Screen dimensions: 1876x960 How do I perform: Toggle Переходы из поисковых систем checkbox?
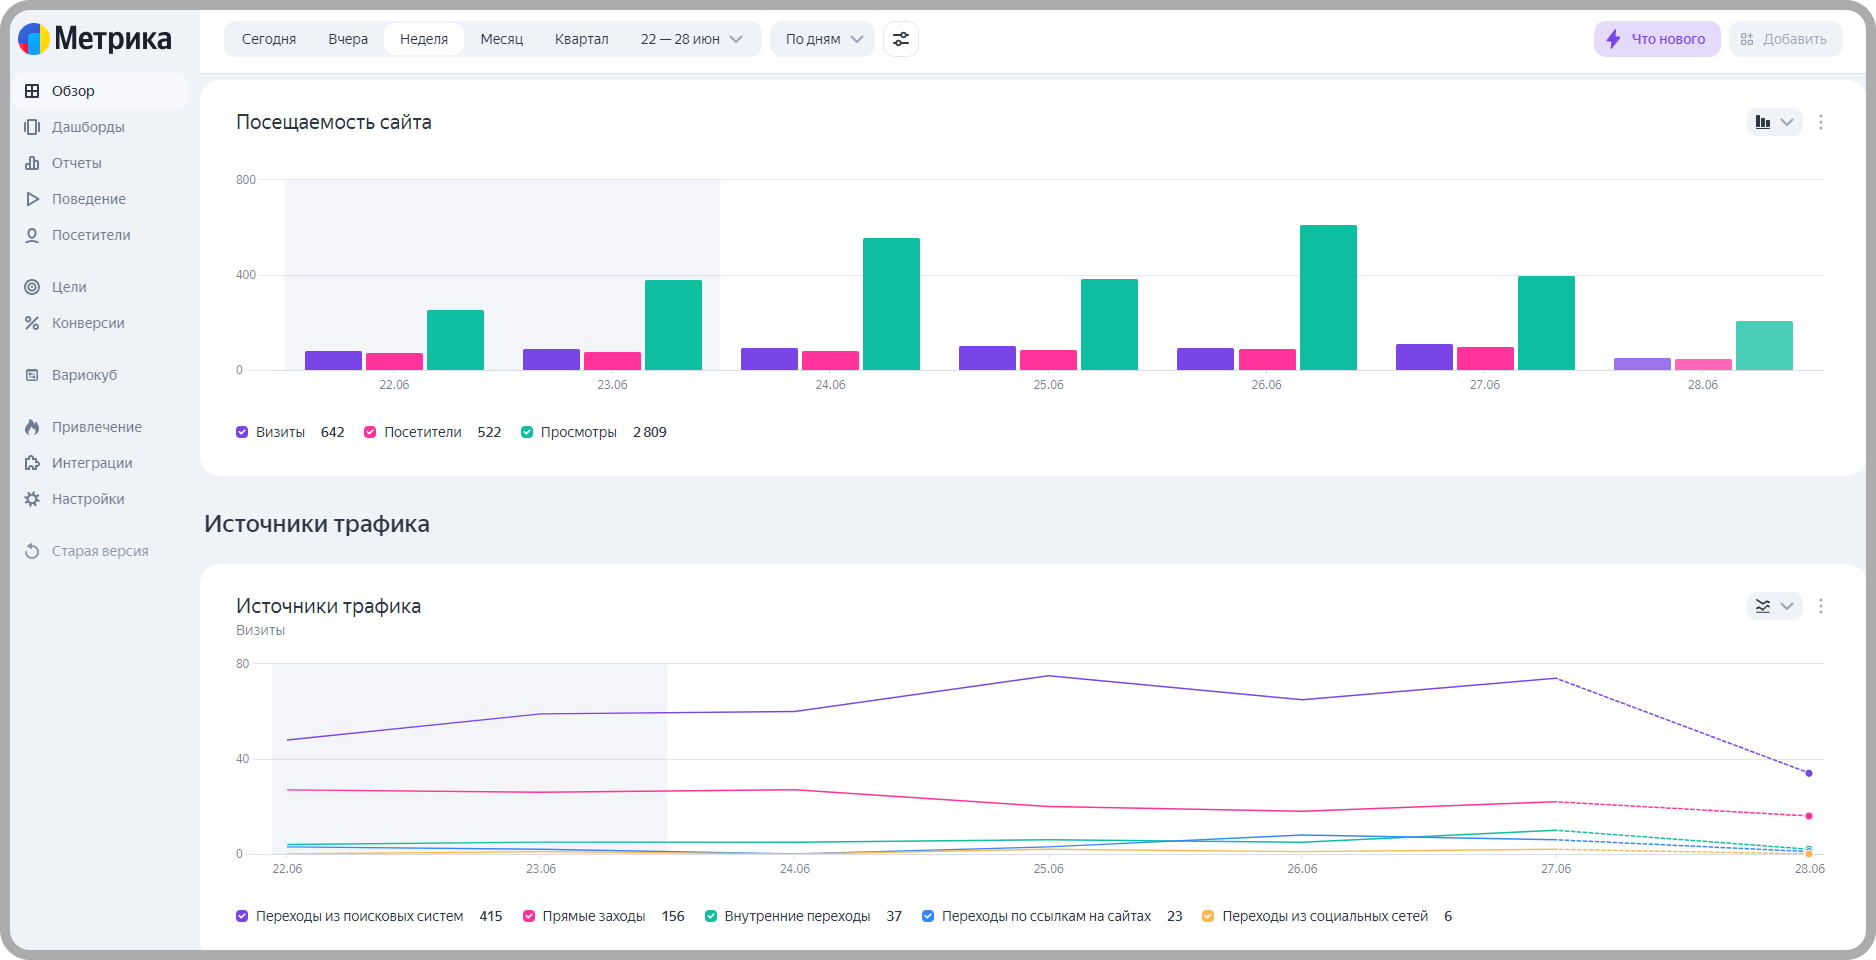tap(242, 916)
